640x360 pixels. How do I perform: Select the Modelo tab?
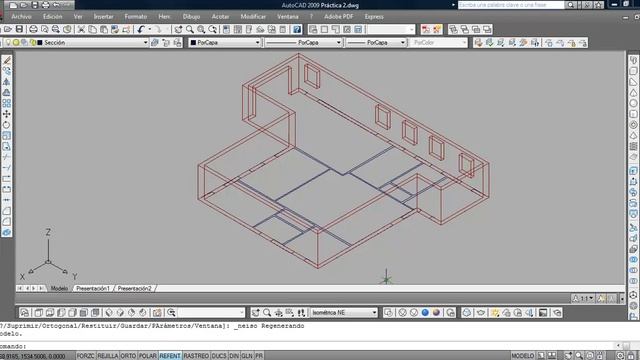coord(59,289)
